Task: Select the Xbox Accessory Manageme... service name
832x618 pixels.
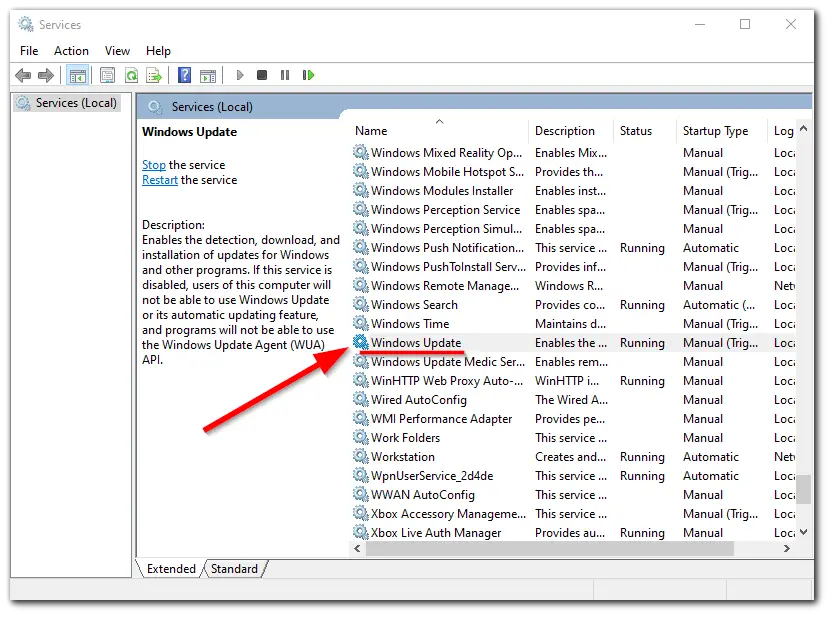Action: point(448,513)
